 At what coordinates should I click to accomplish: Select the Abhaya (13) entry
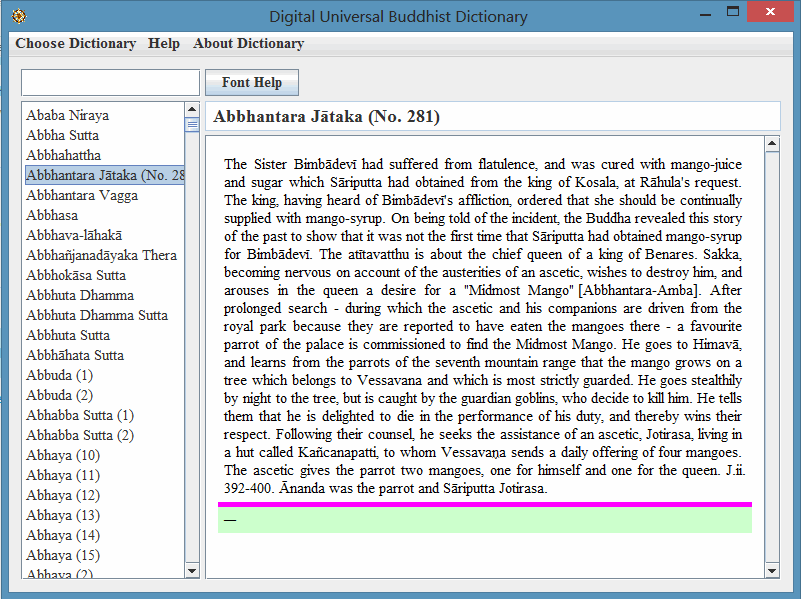(63, 515)
